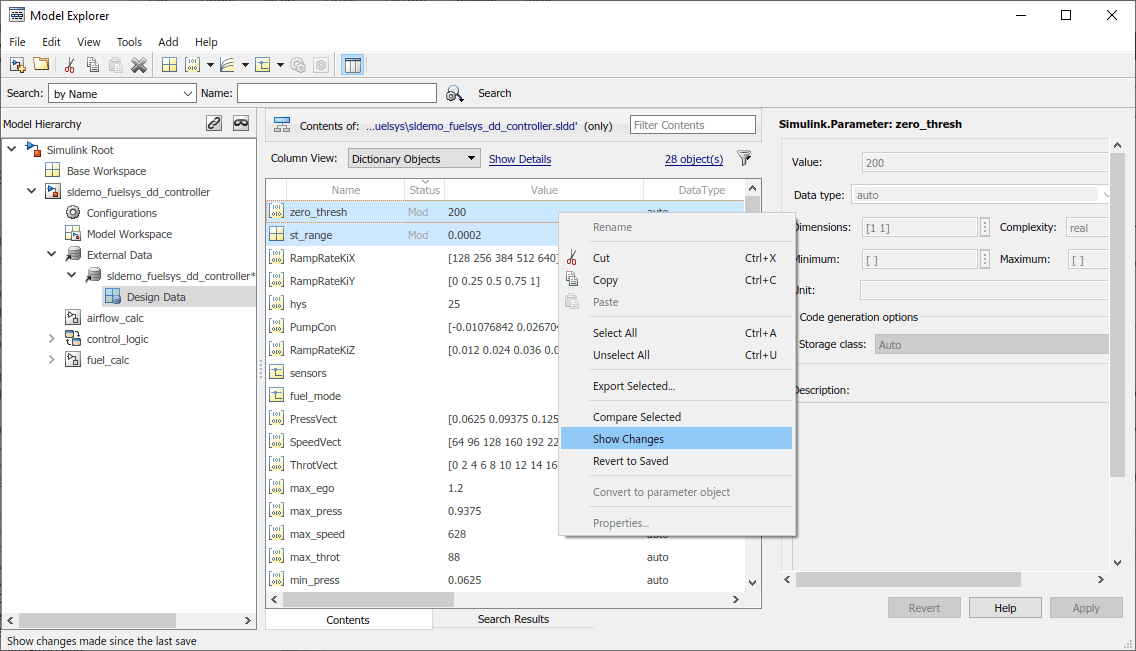Select Revert to Saved in context menu

tap(630, 461)
